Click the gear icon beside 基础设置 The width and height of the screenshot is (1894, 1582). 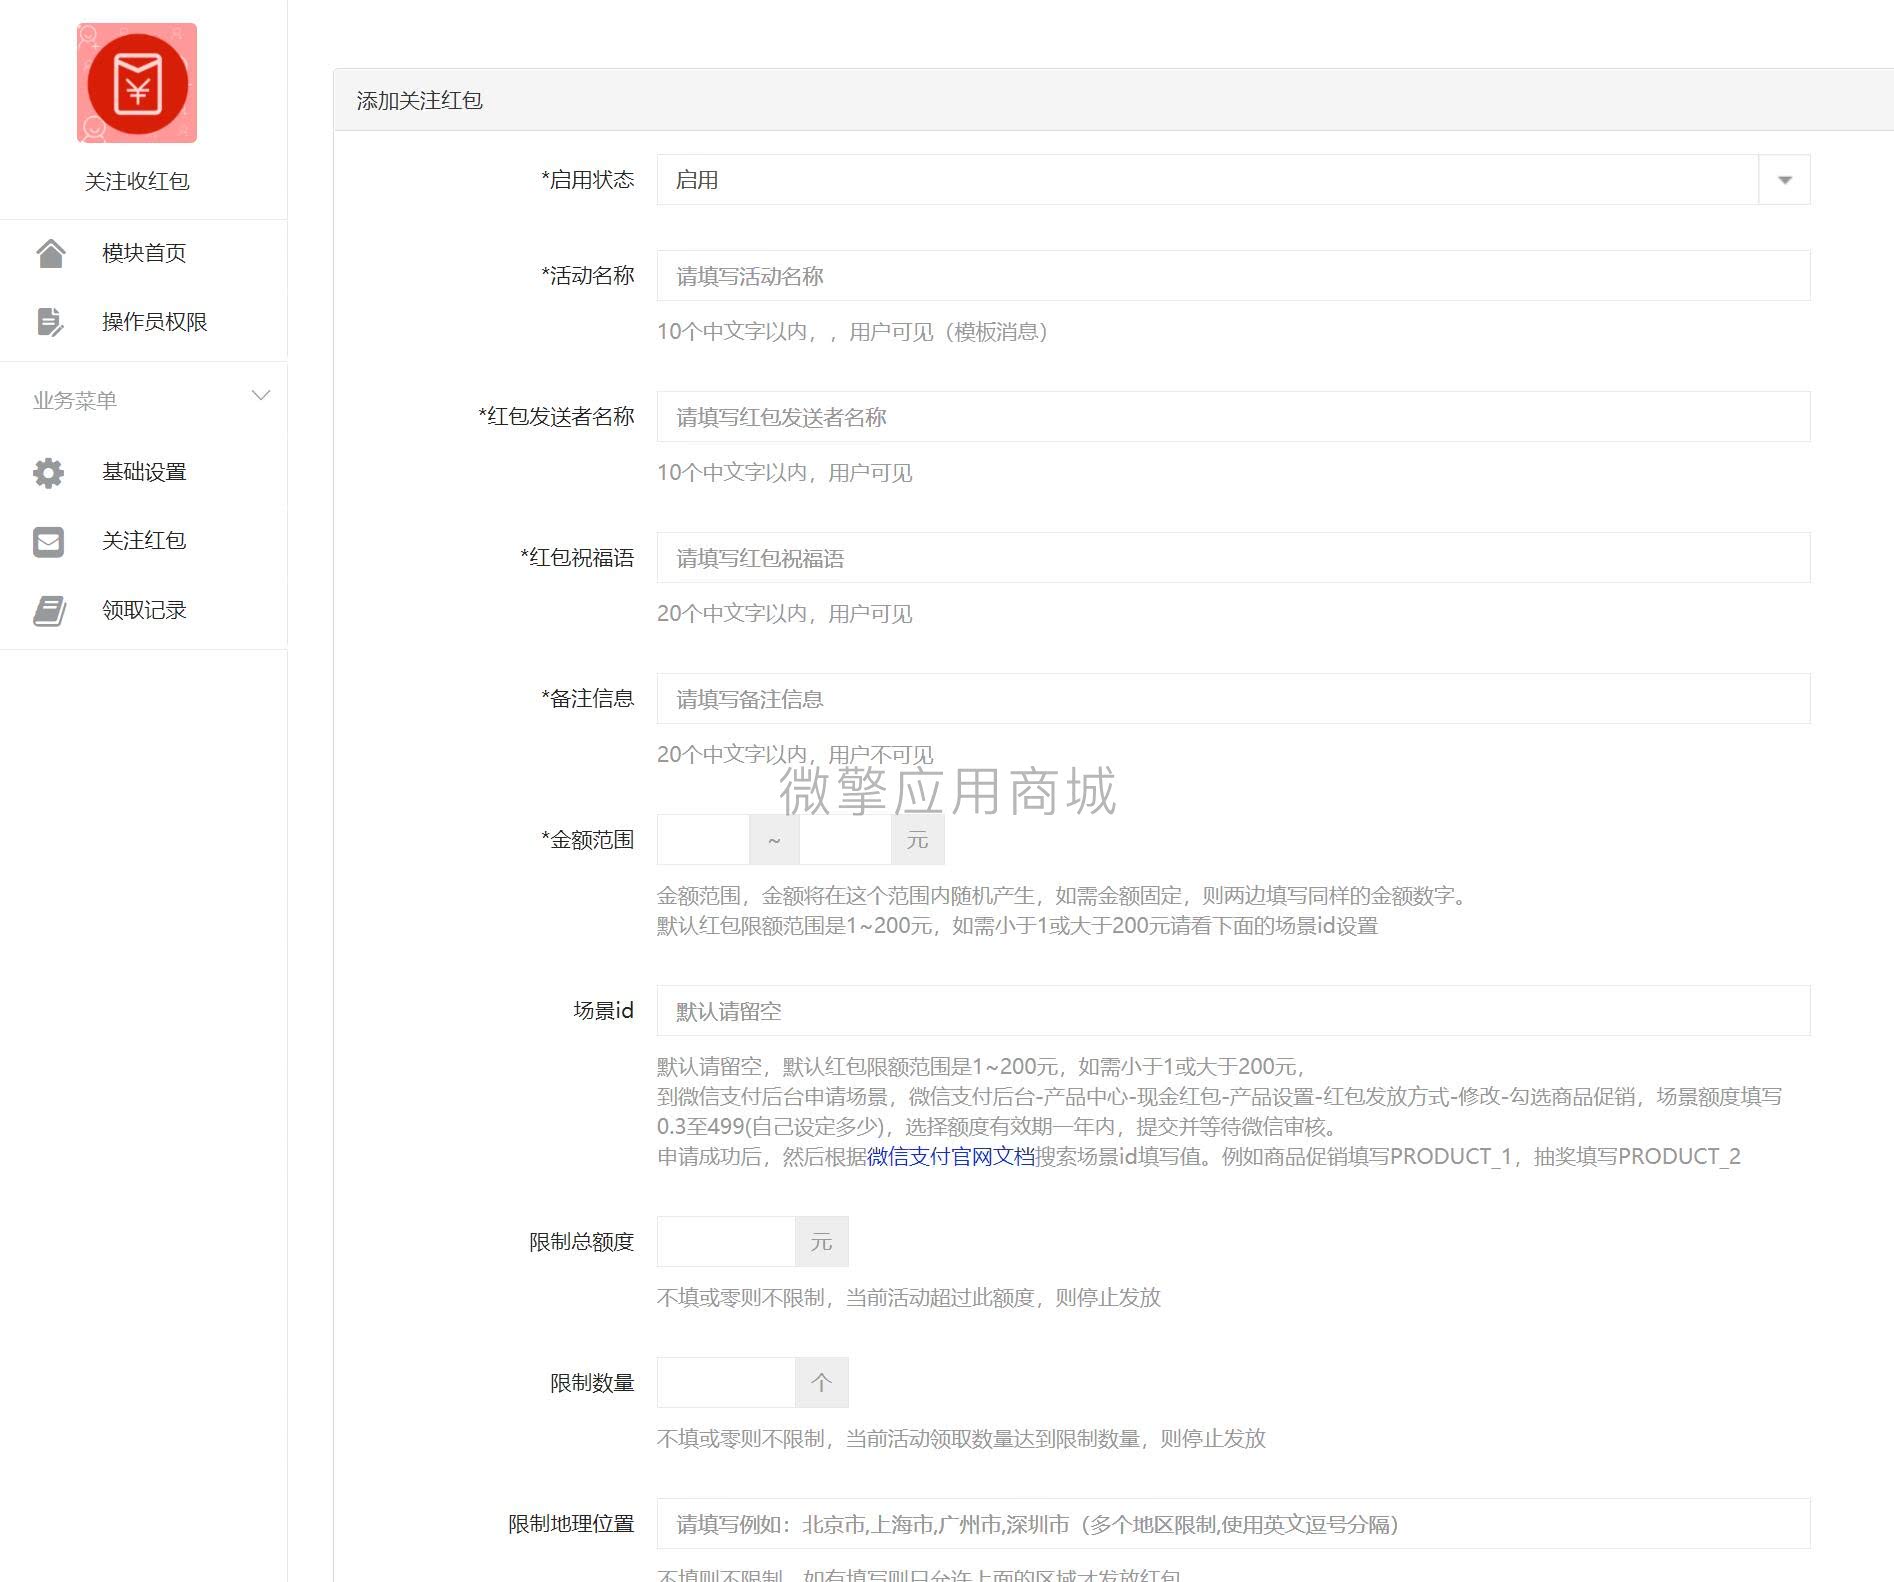[x=48, y=472]
